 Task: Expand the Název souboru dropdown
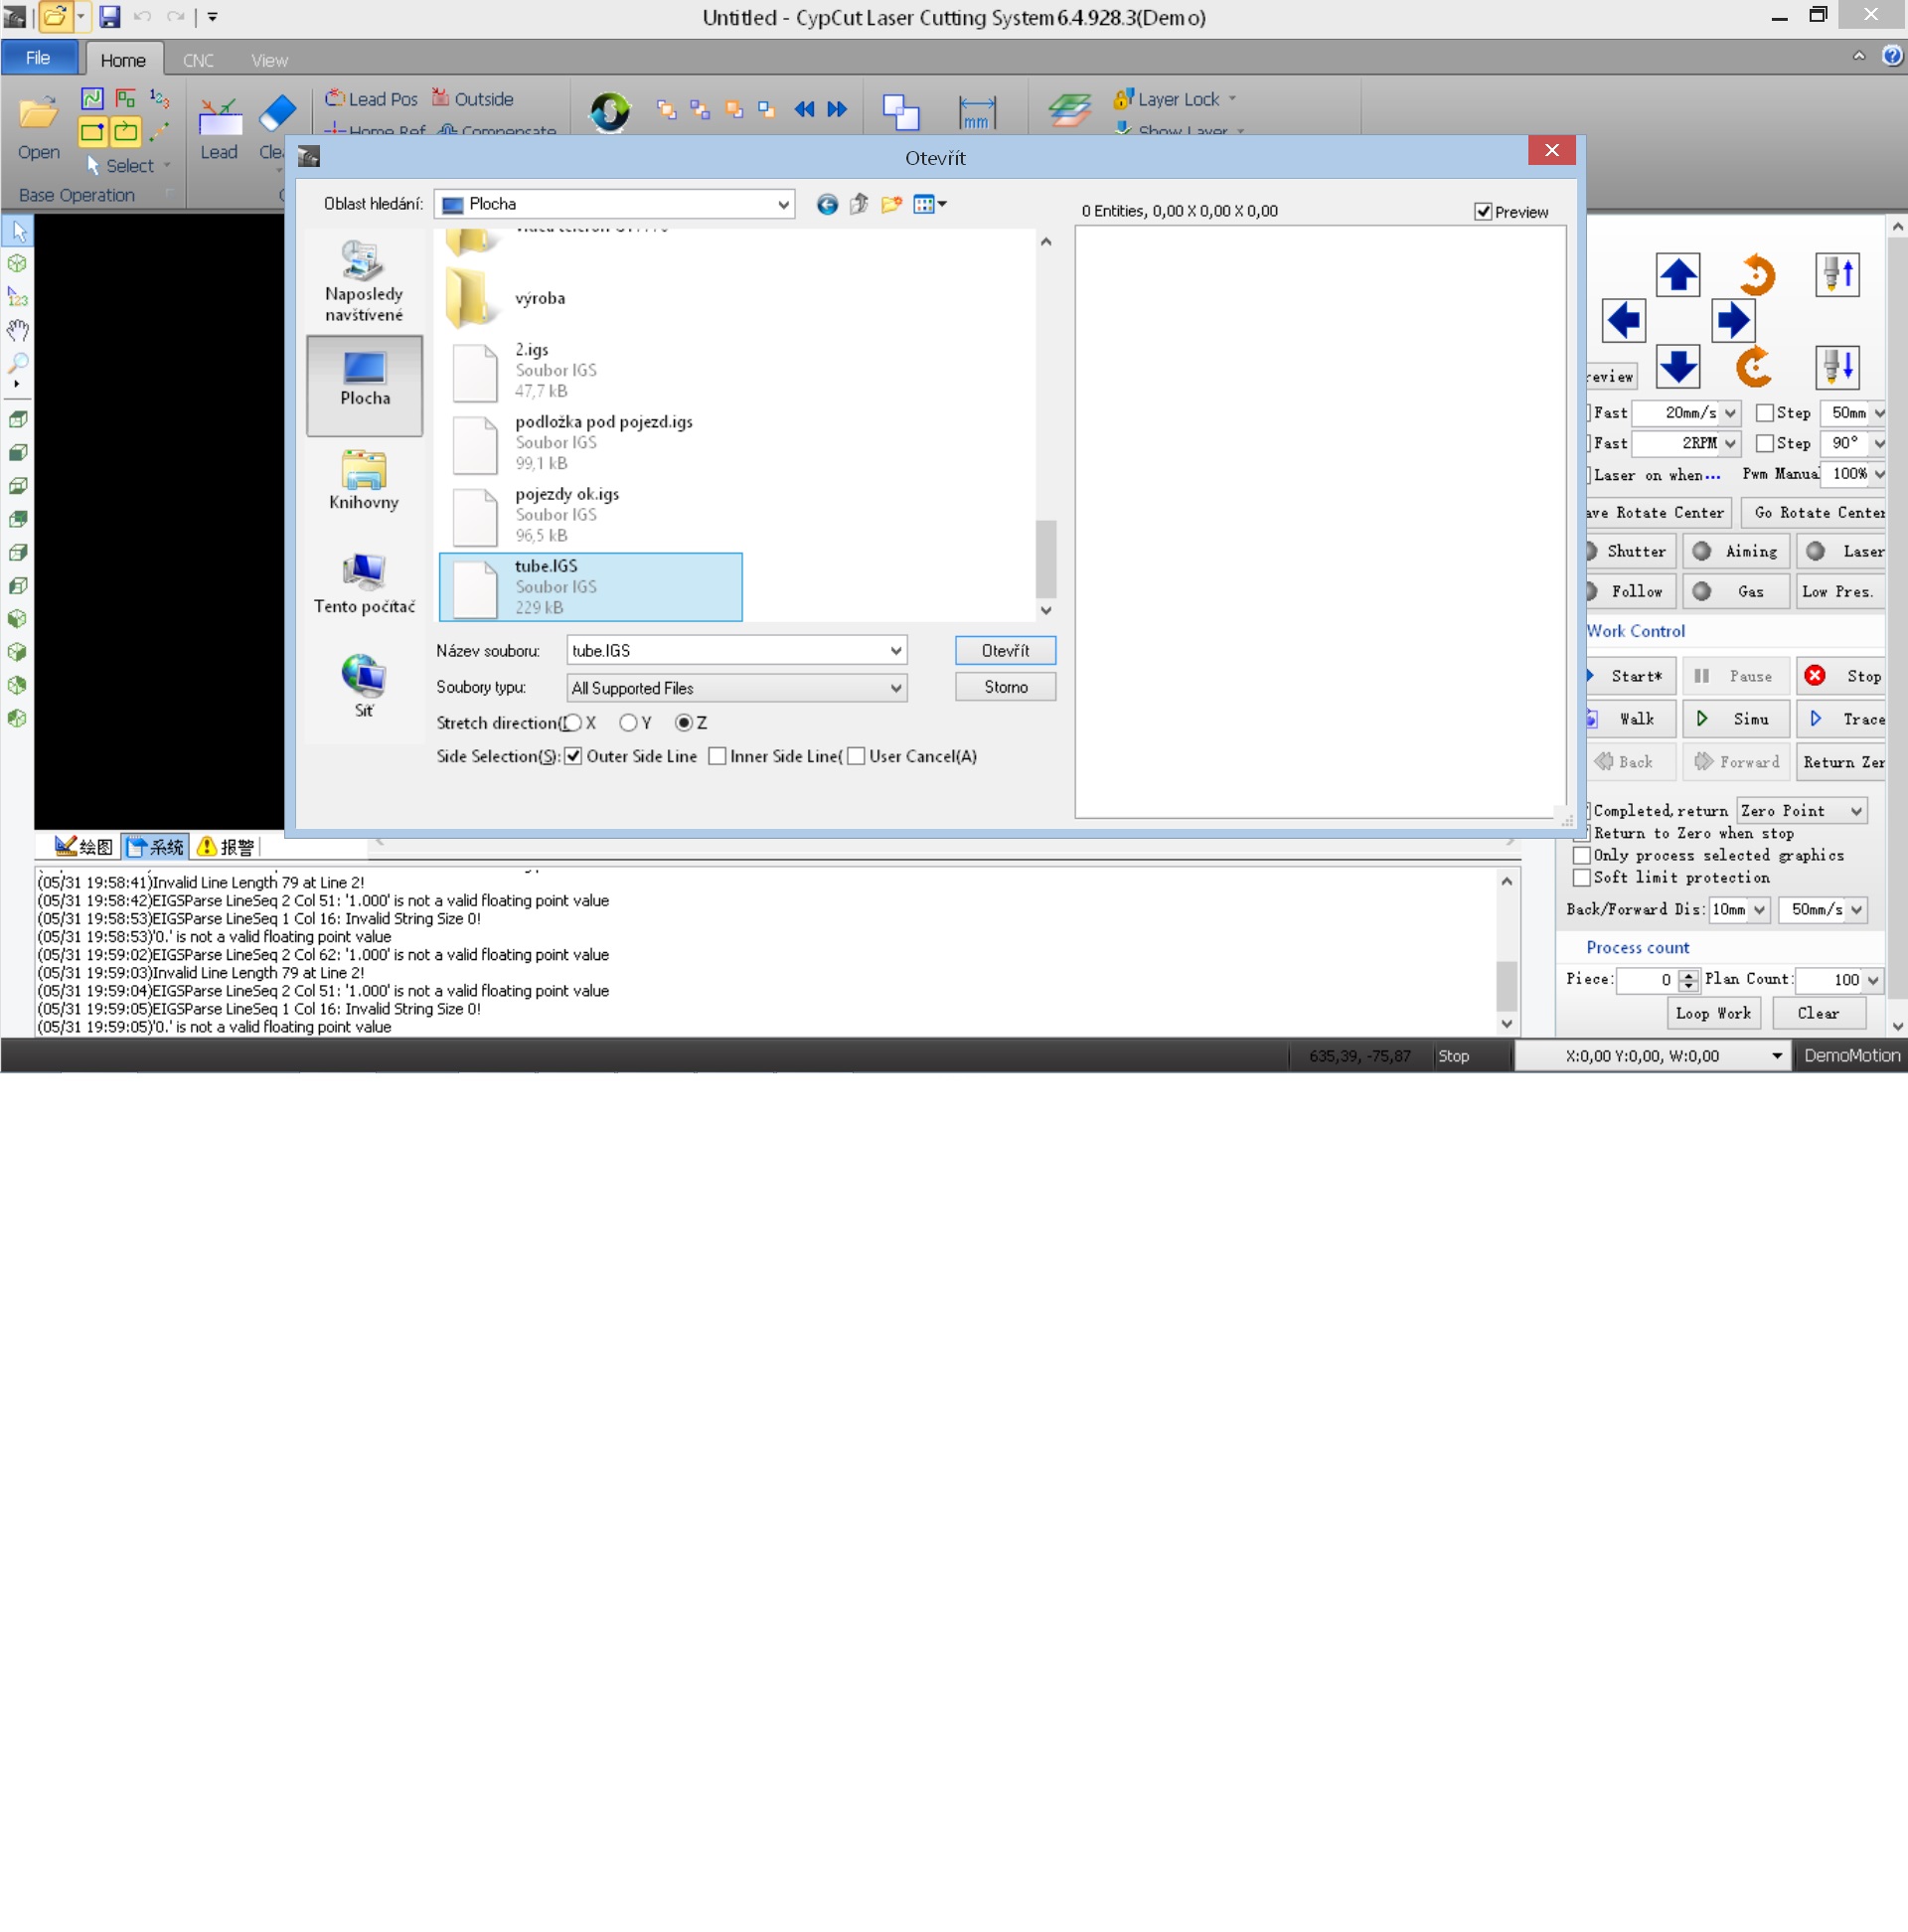[x=896, y=651]
